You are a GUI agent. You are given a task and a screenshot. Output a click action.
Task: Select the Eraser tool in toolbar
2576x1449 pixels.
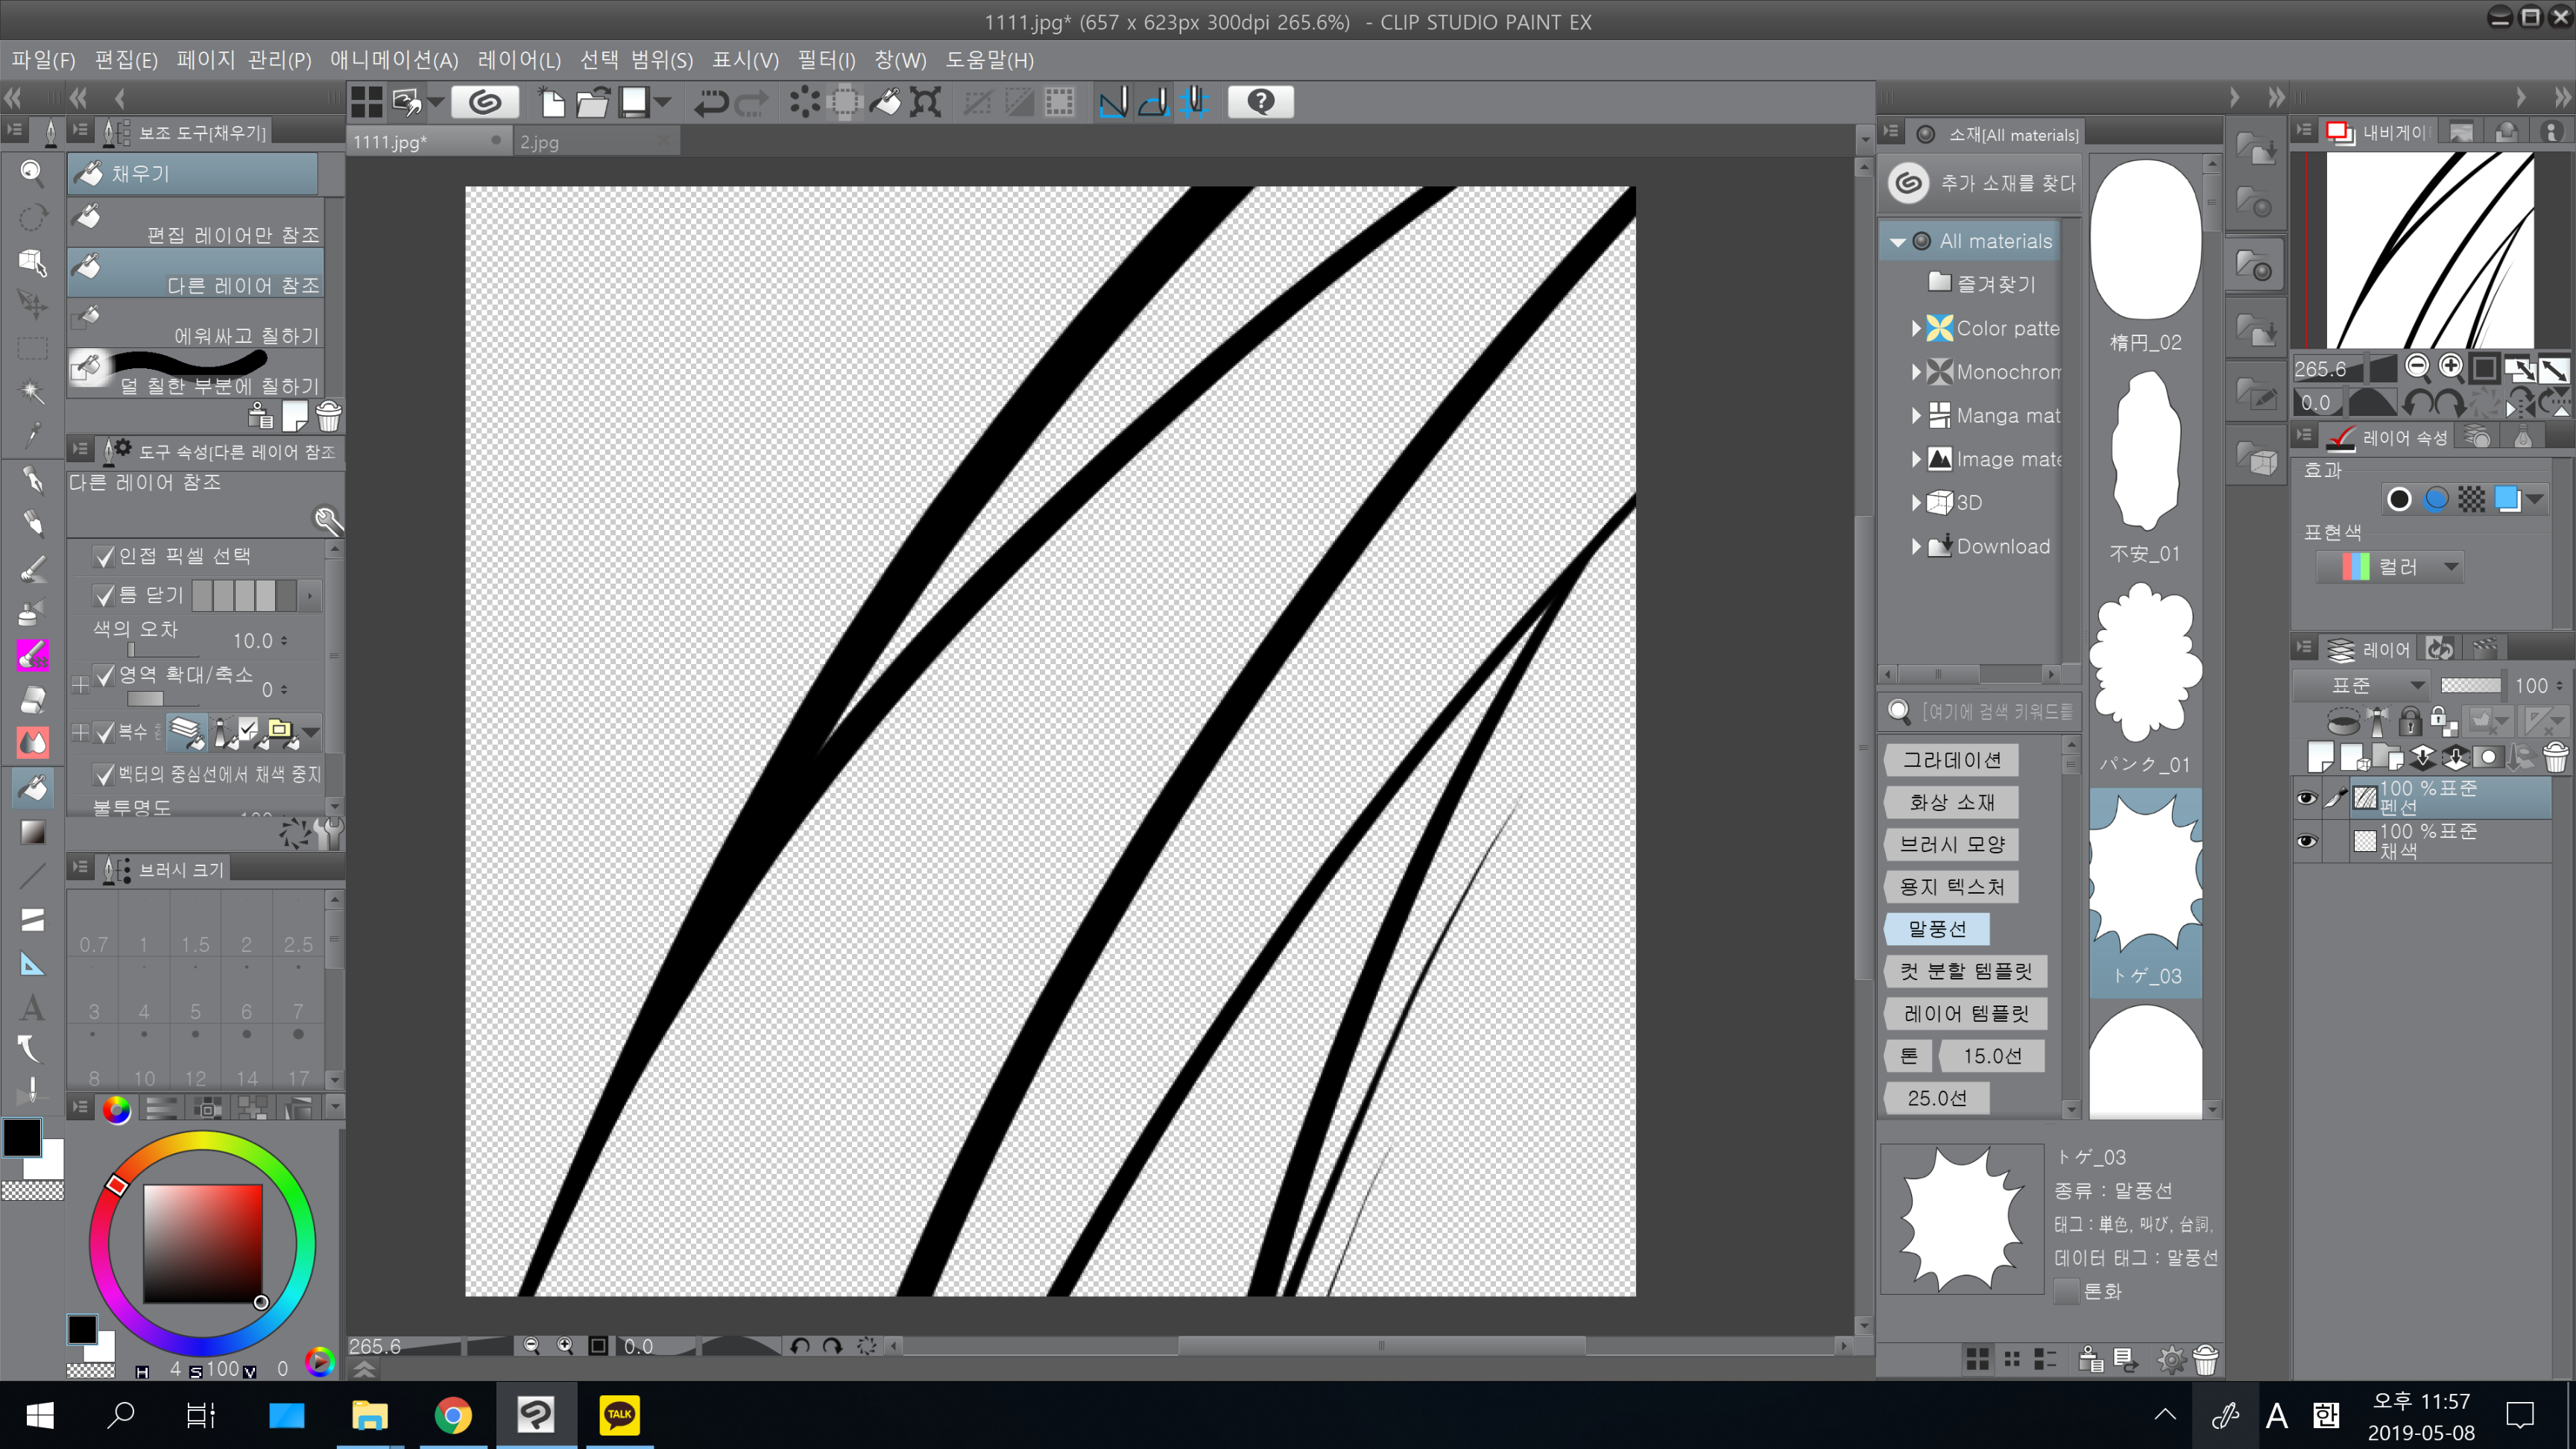(32, 699)
